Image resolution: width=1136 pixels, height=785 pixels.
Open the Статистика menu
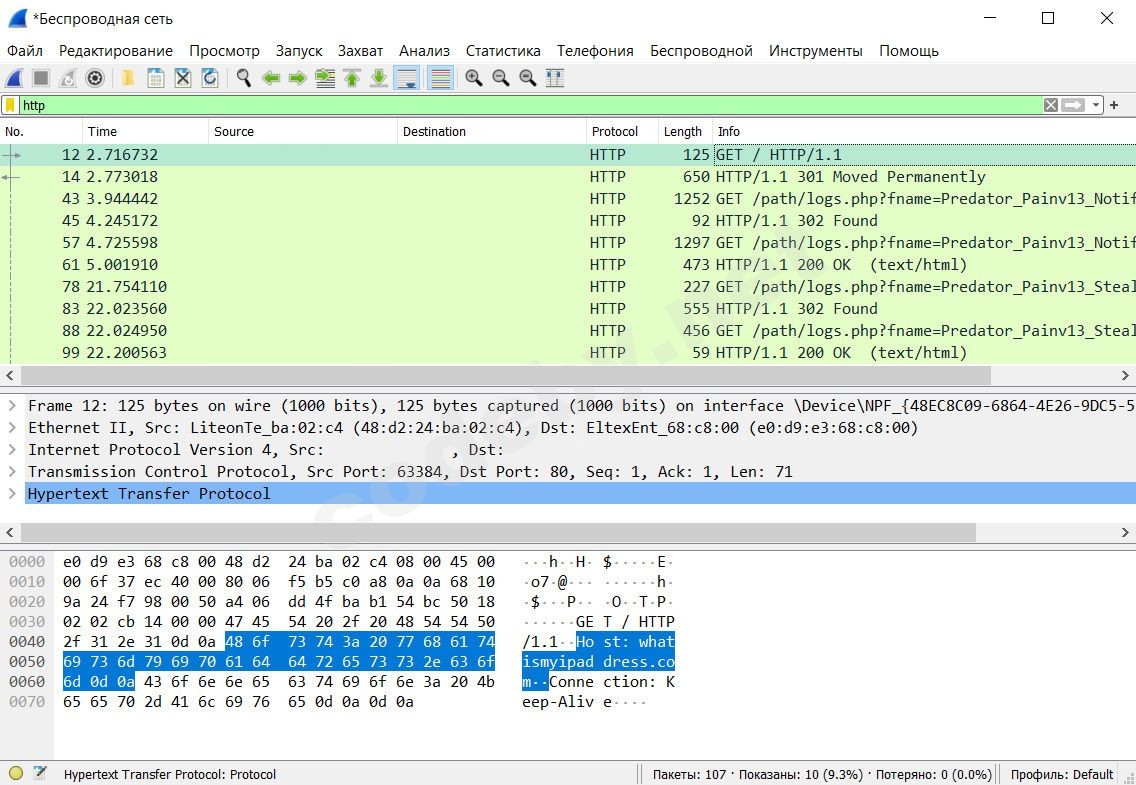503,50
